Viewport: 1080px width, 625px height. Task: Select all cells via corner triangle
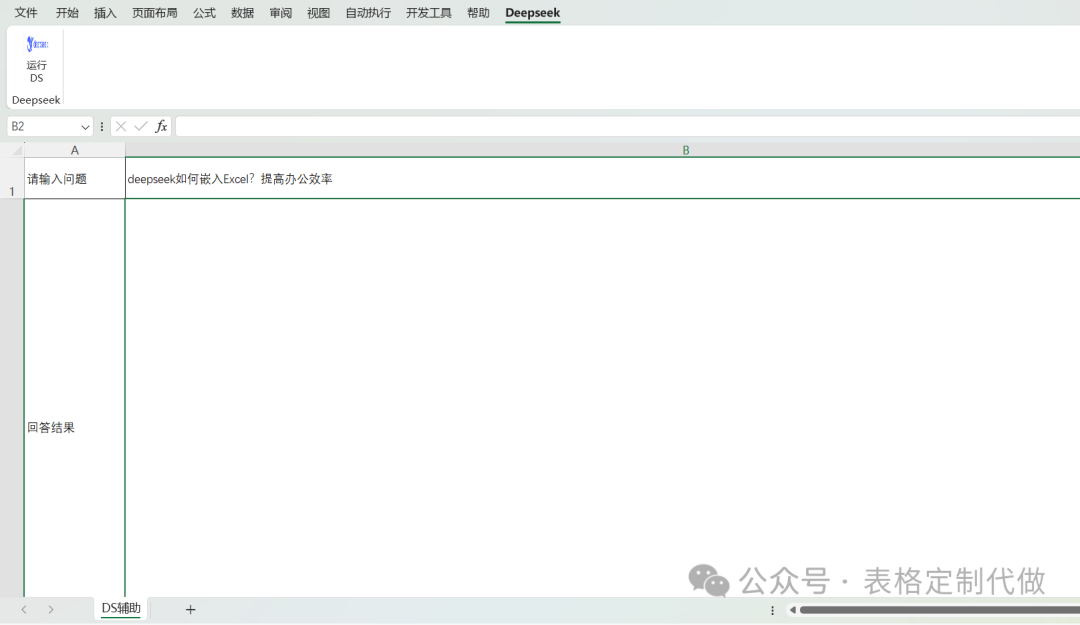click(17, 150)
